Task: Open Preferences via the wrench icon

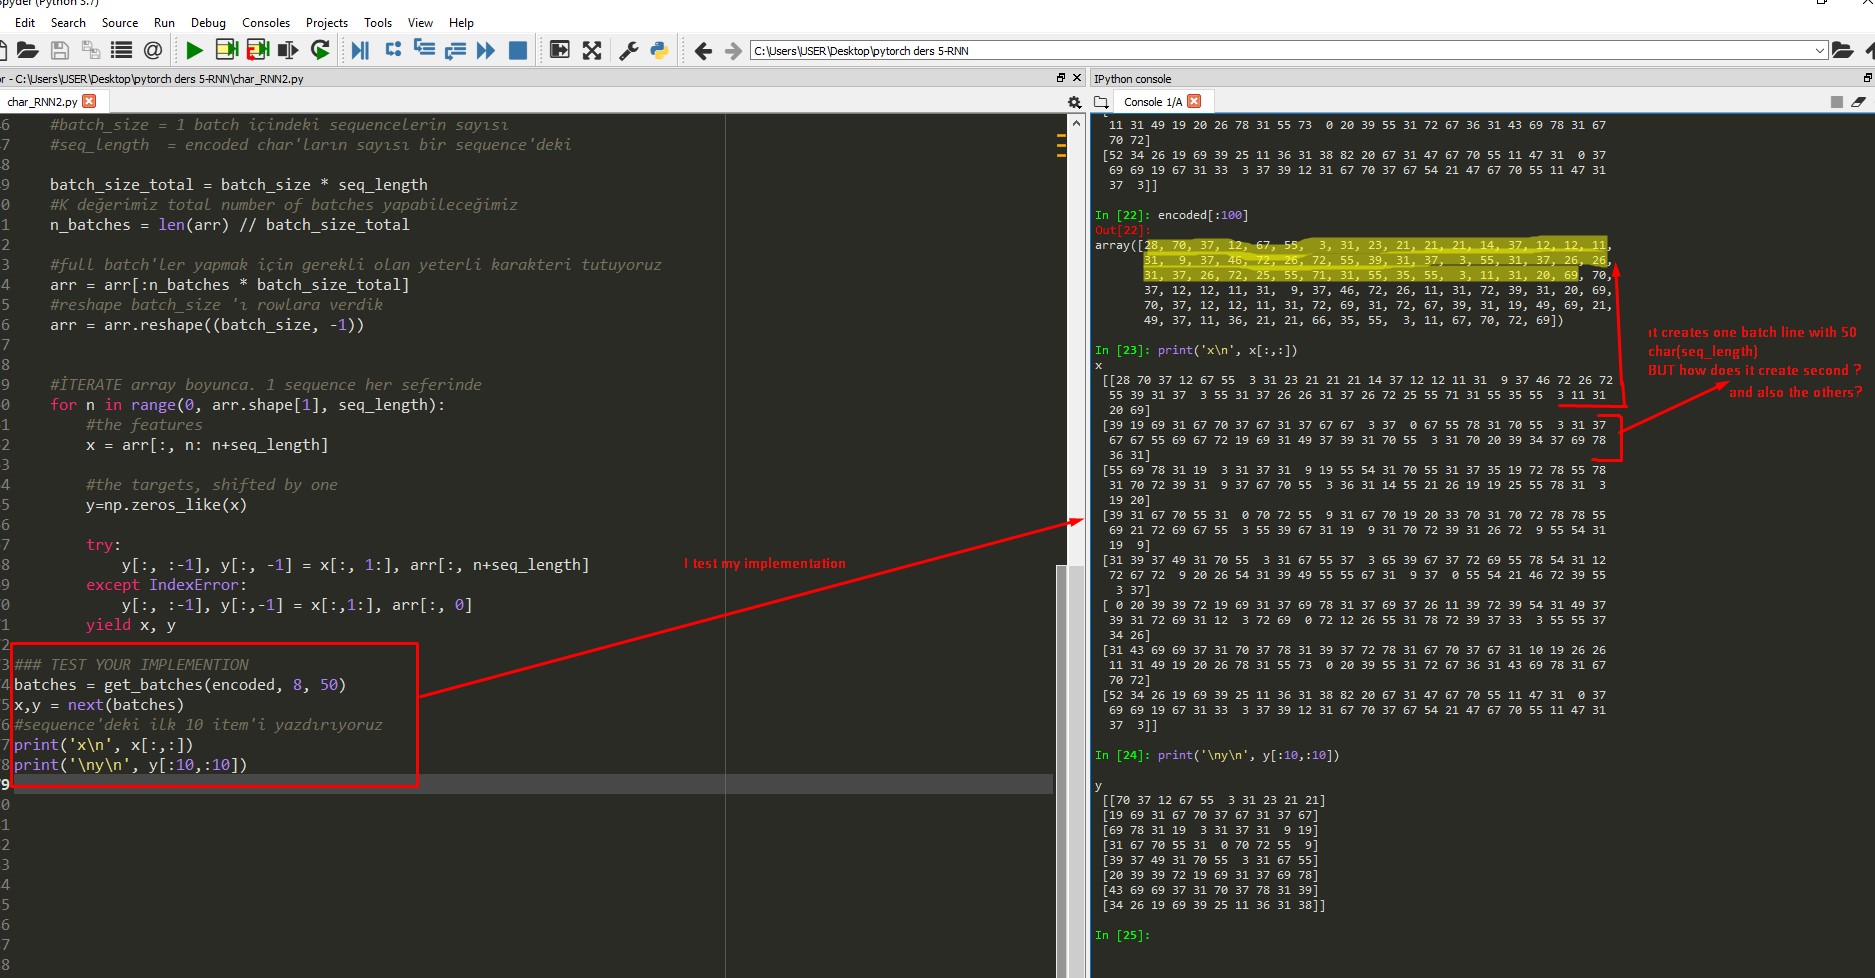Action: [x=629, y=50]
